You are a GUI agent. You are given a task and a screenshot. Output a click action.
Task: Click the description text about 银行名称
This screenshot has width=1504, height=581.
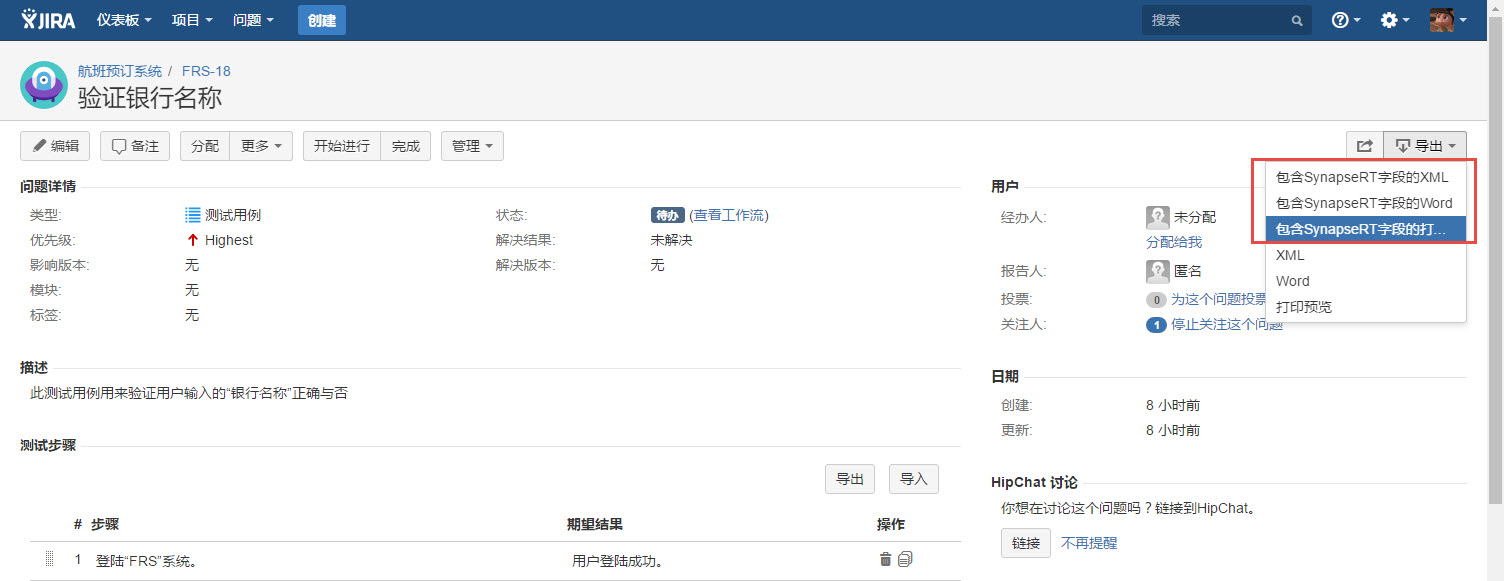pyautogui.click(x=189, y=393)
